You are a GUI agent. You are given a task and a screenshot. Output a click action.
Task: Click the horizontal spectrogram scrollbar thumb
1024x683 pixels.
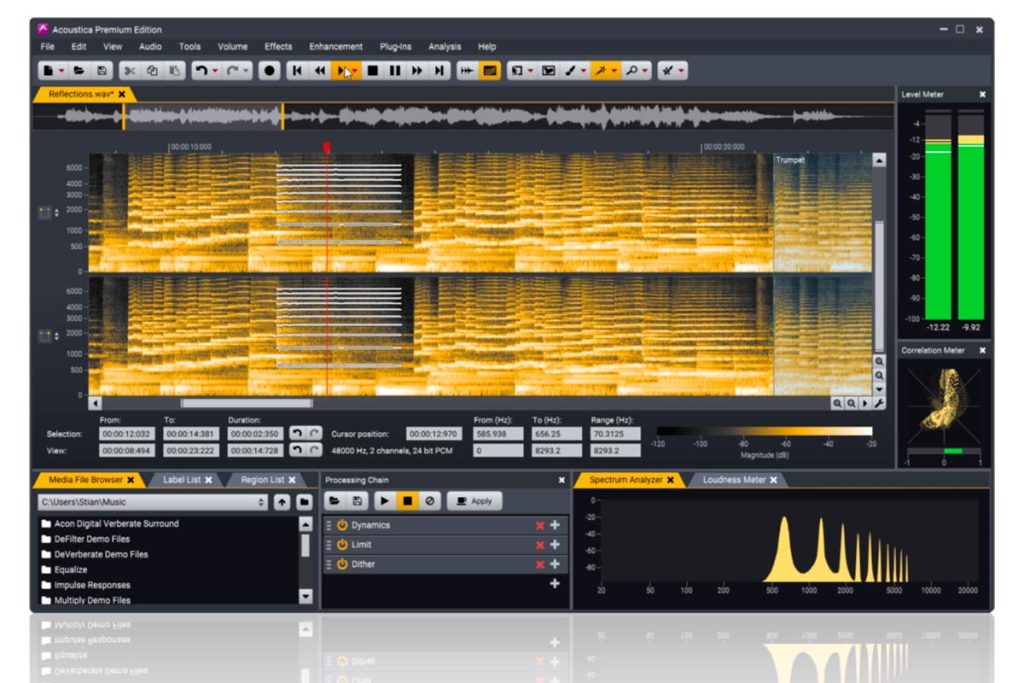coord(246,404)
